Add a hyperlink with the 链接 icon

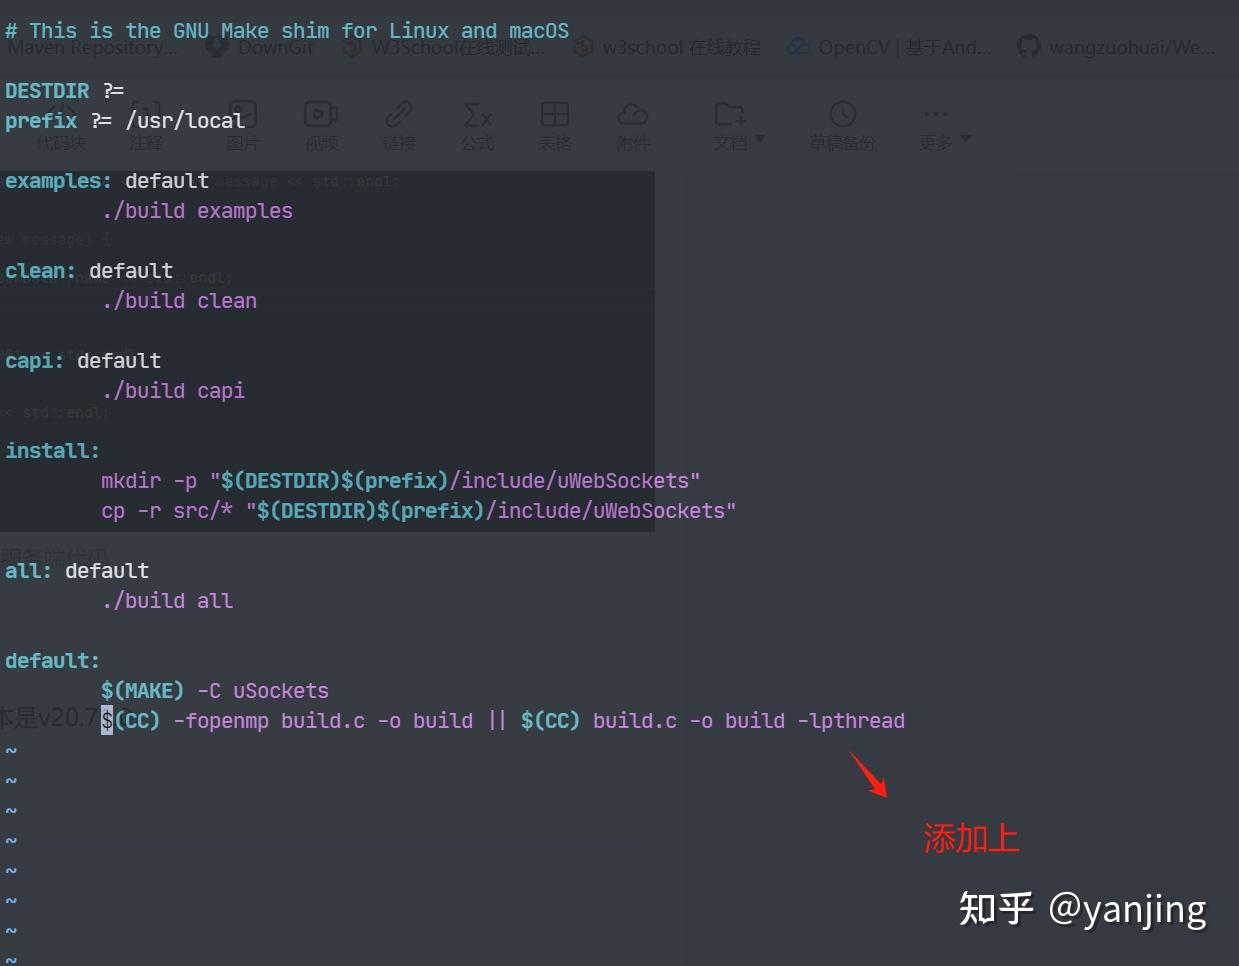tap(399, 115)
